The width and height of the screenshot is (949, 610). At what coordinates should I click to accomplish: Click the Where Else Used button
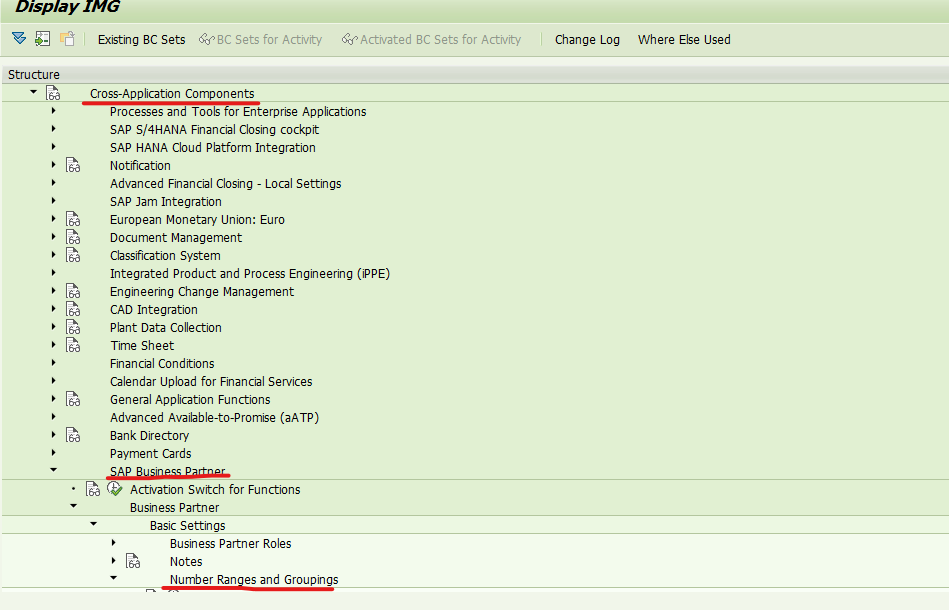(x=684, y=39)
